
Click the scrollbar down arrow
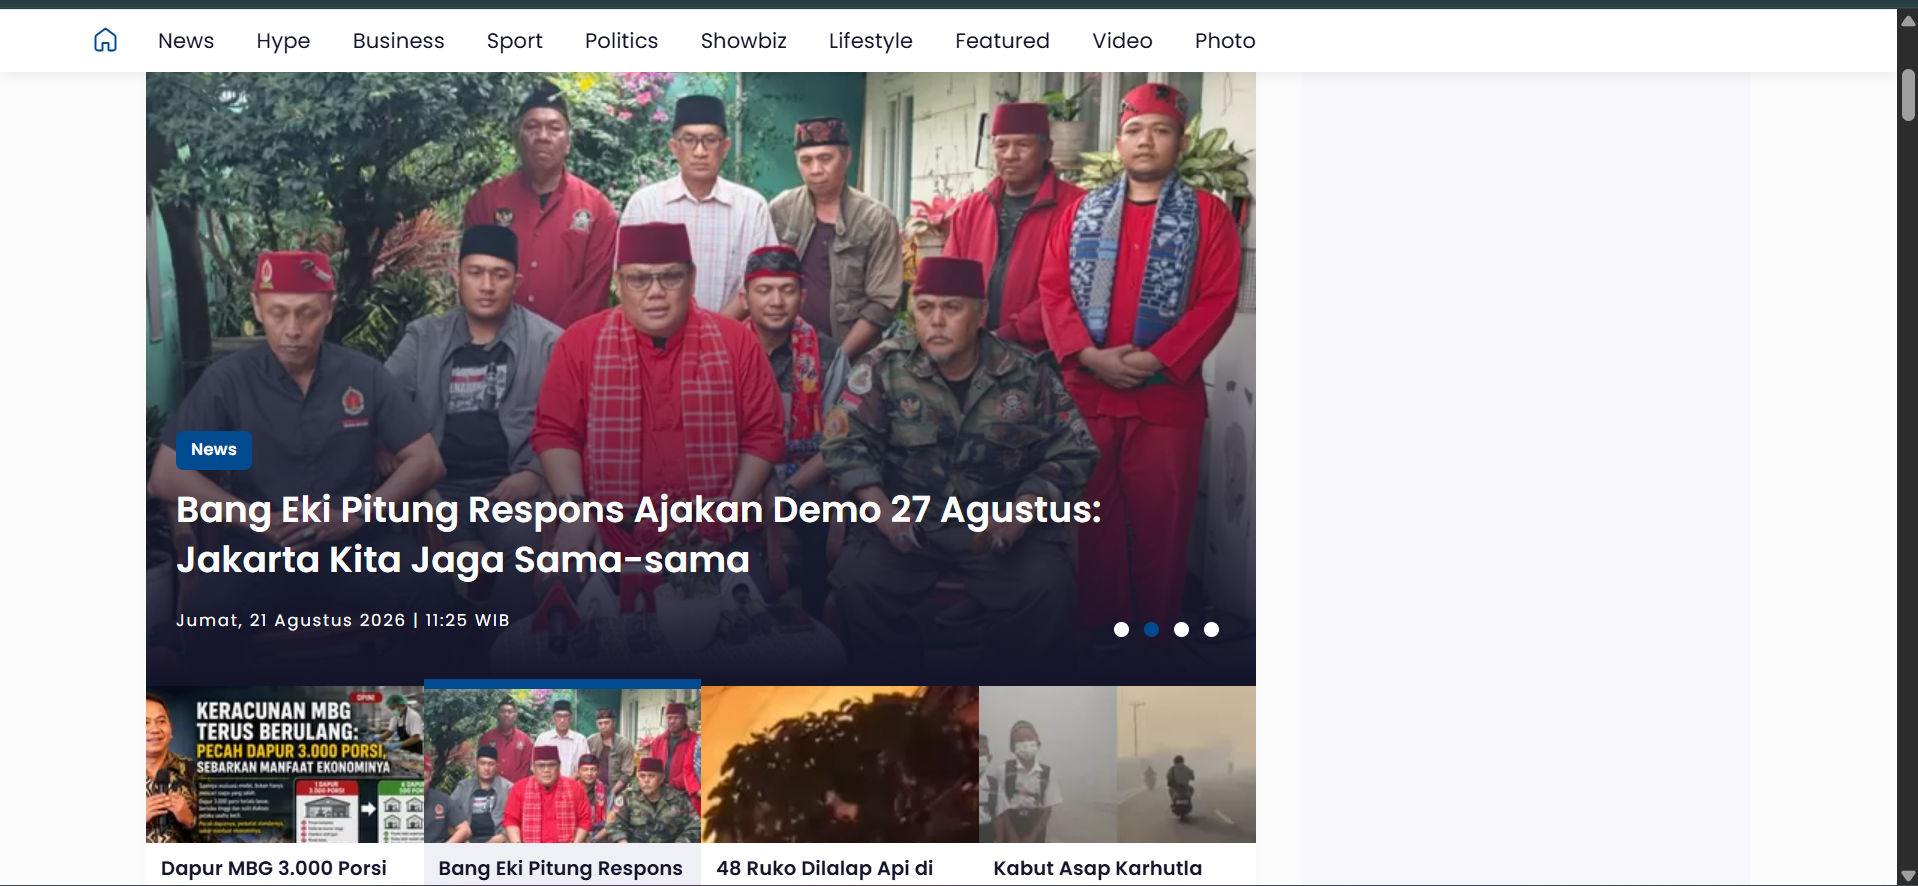[x=1908, y=876]
